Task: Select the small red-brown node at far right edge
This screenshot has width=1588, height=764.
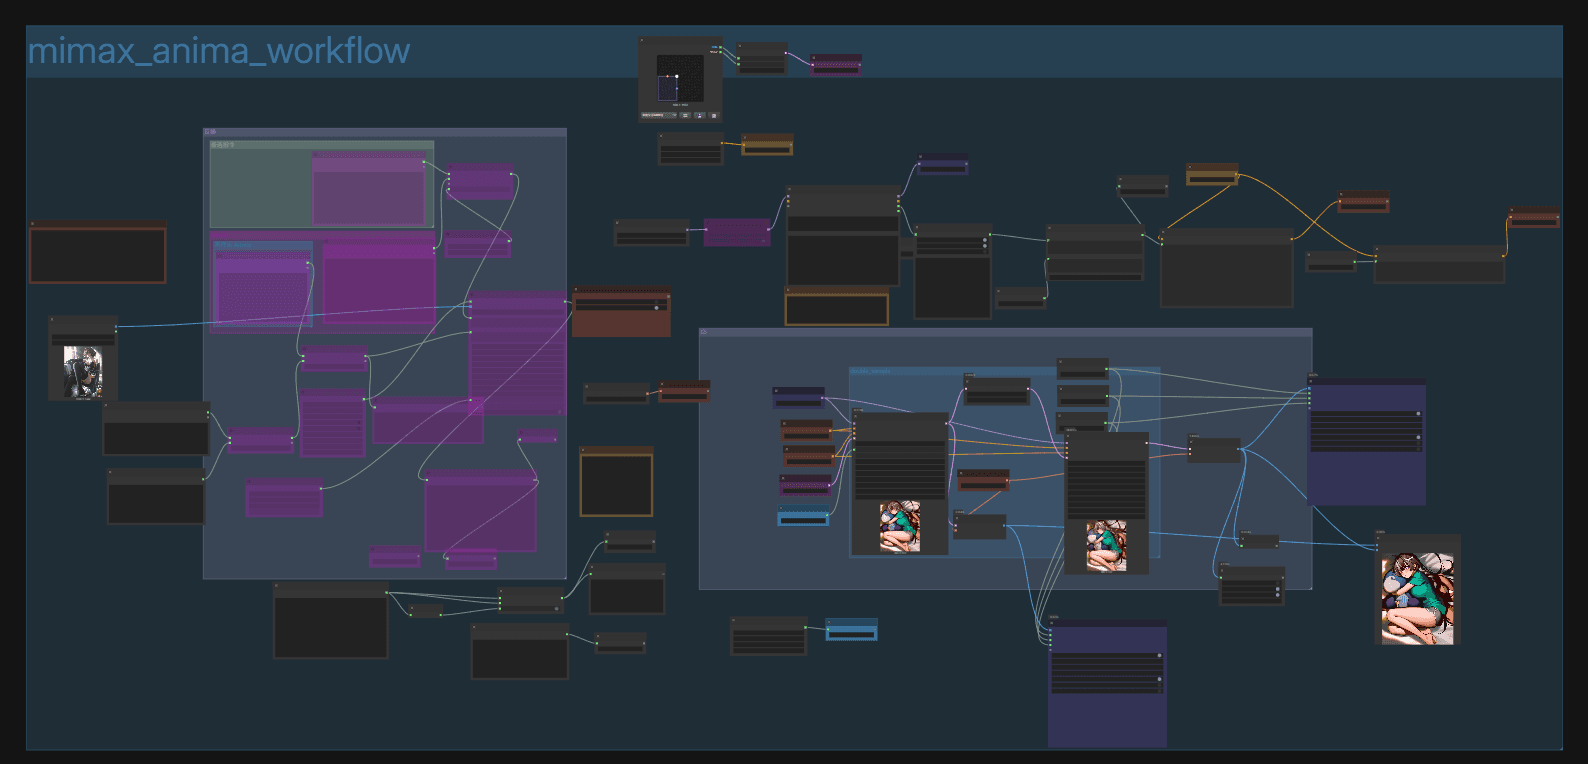Action: pyautogui.click(x=1534, y=217)
